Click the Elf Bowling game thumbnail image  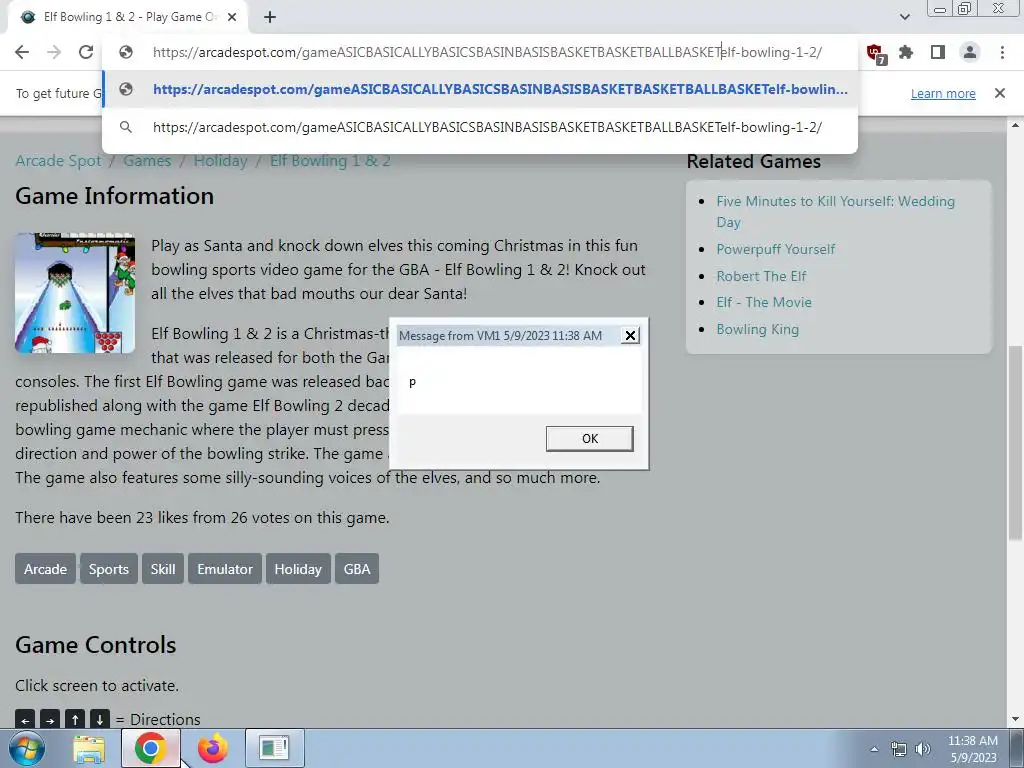pyautogui.click(x=75, y=293)
